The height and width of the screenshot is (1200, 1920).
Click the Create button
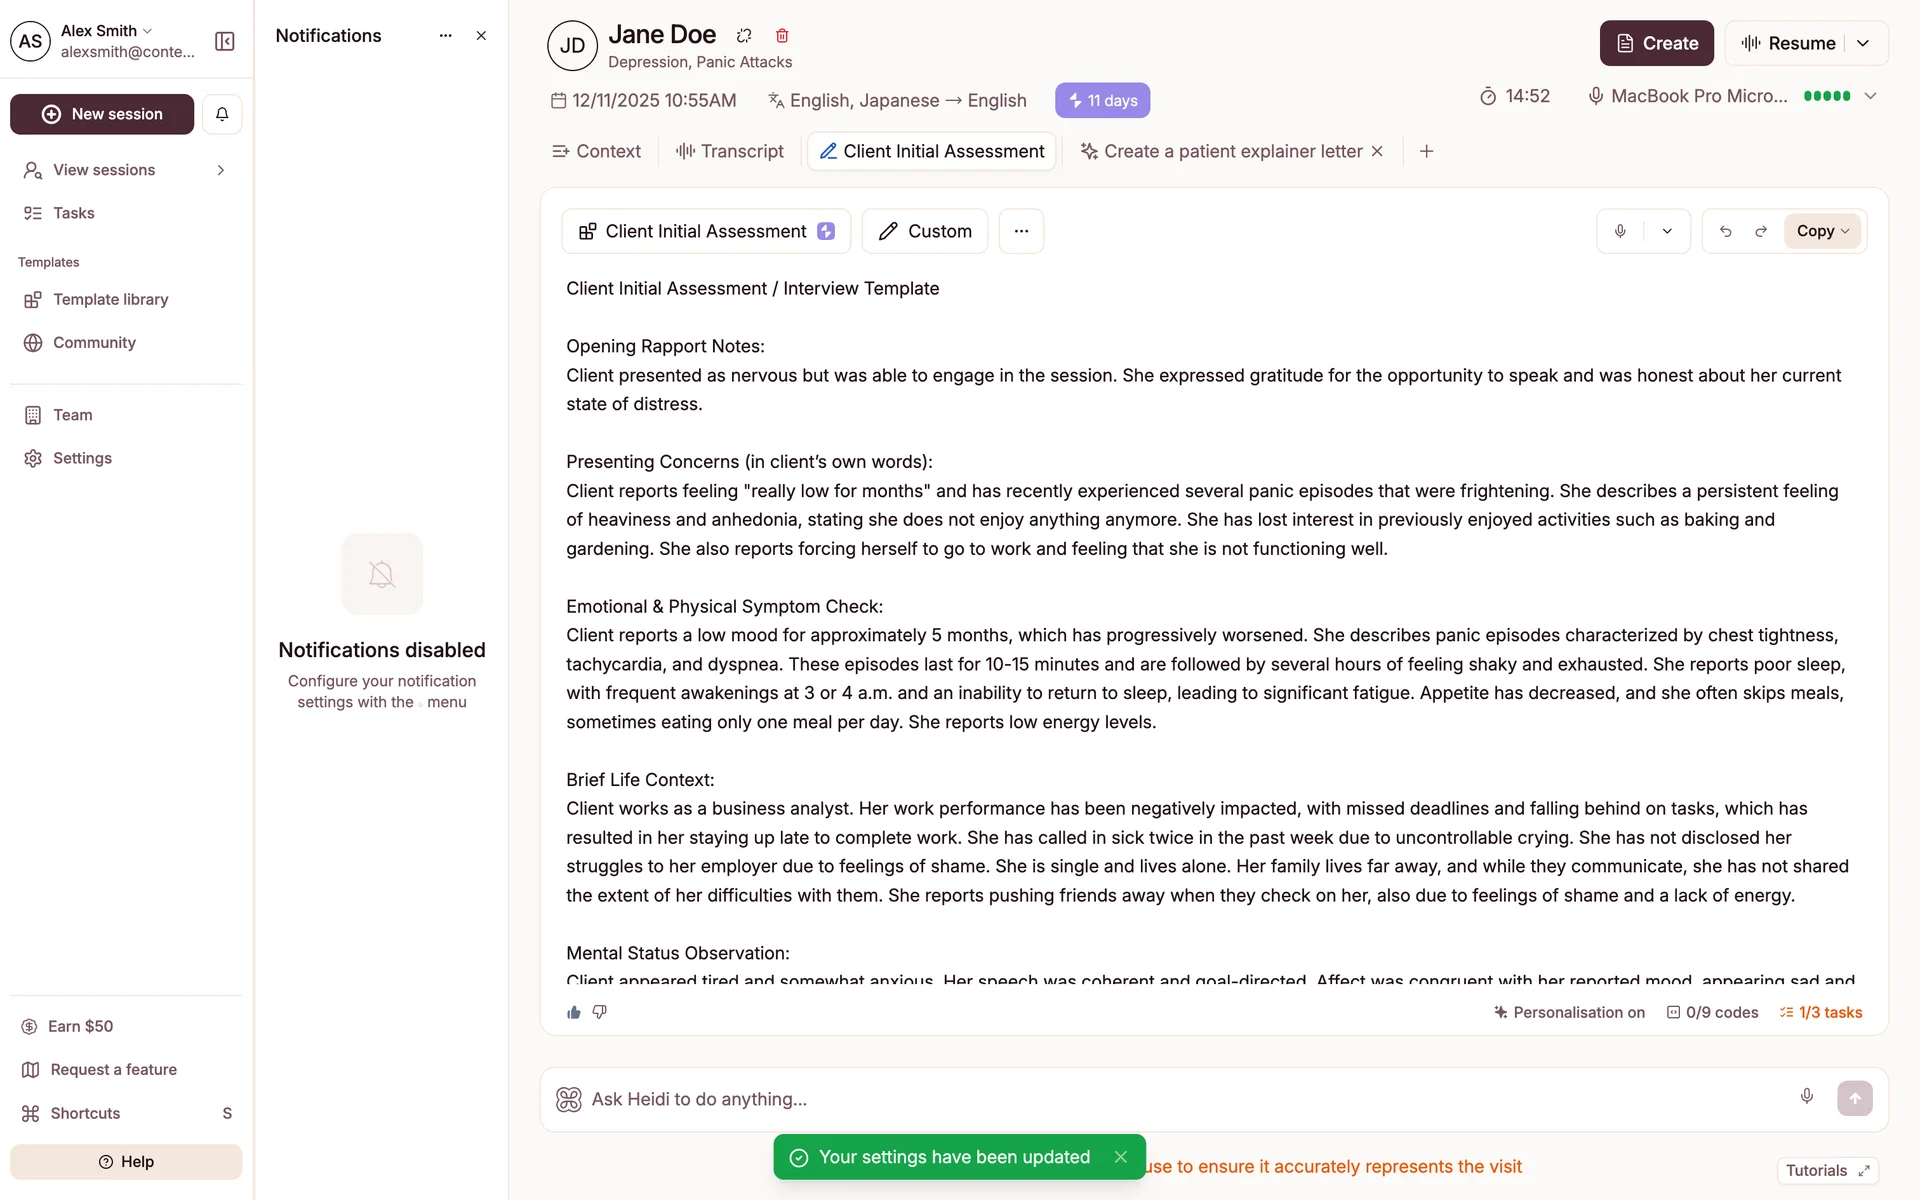point(1656,43)
